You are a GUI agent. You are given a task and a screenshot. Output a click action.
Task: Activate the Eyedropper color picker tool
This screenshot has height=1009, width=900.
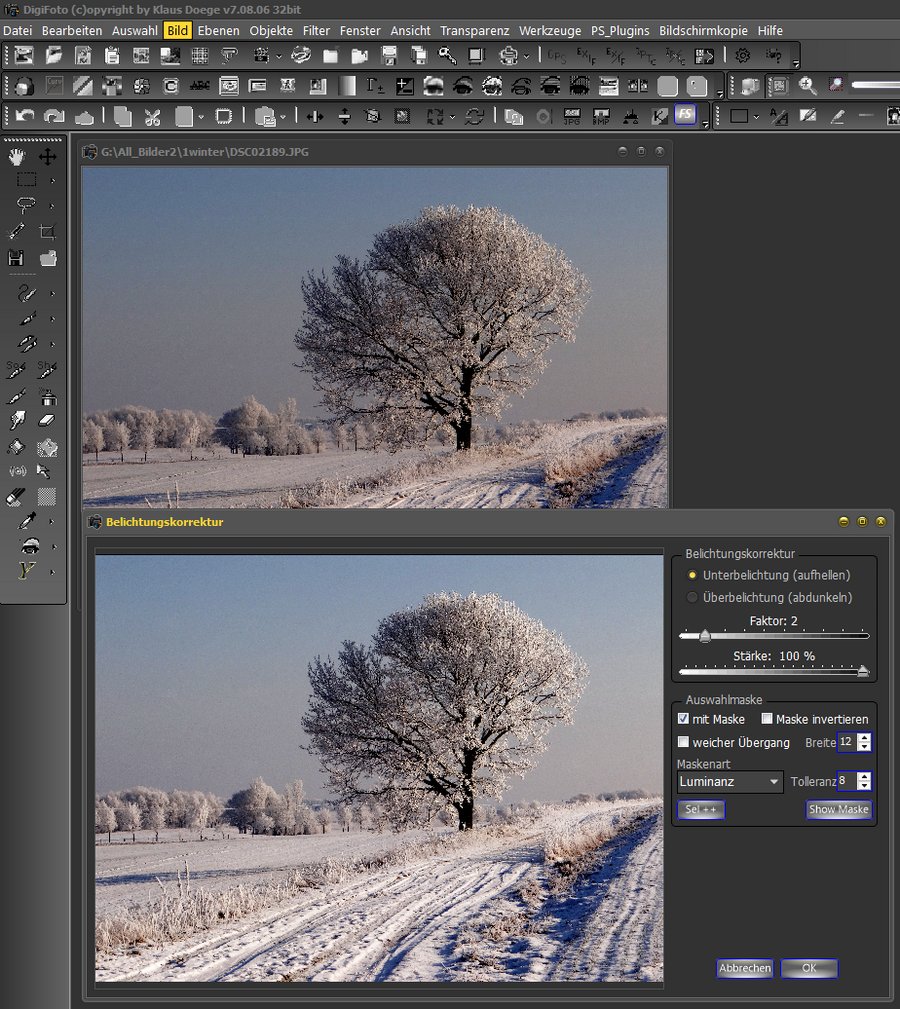pyautogui.click(x=26, y=521)
